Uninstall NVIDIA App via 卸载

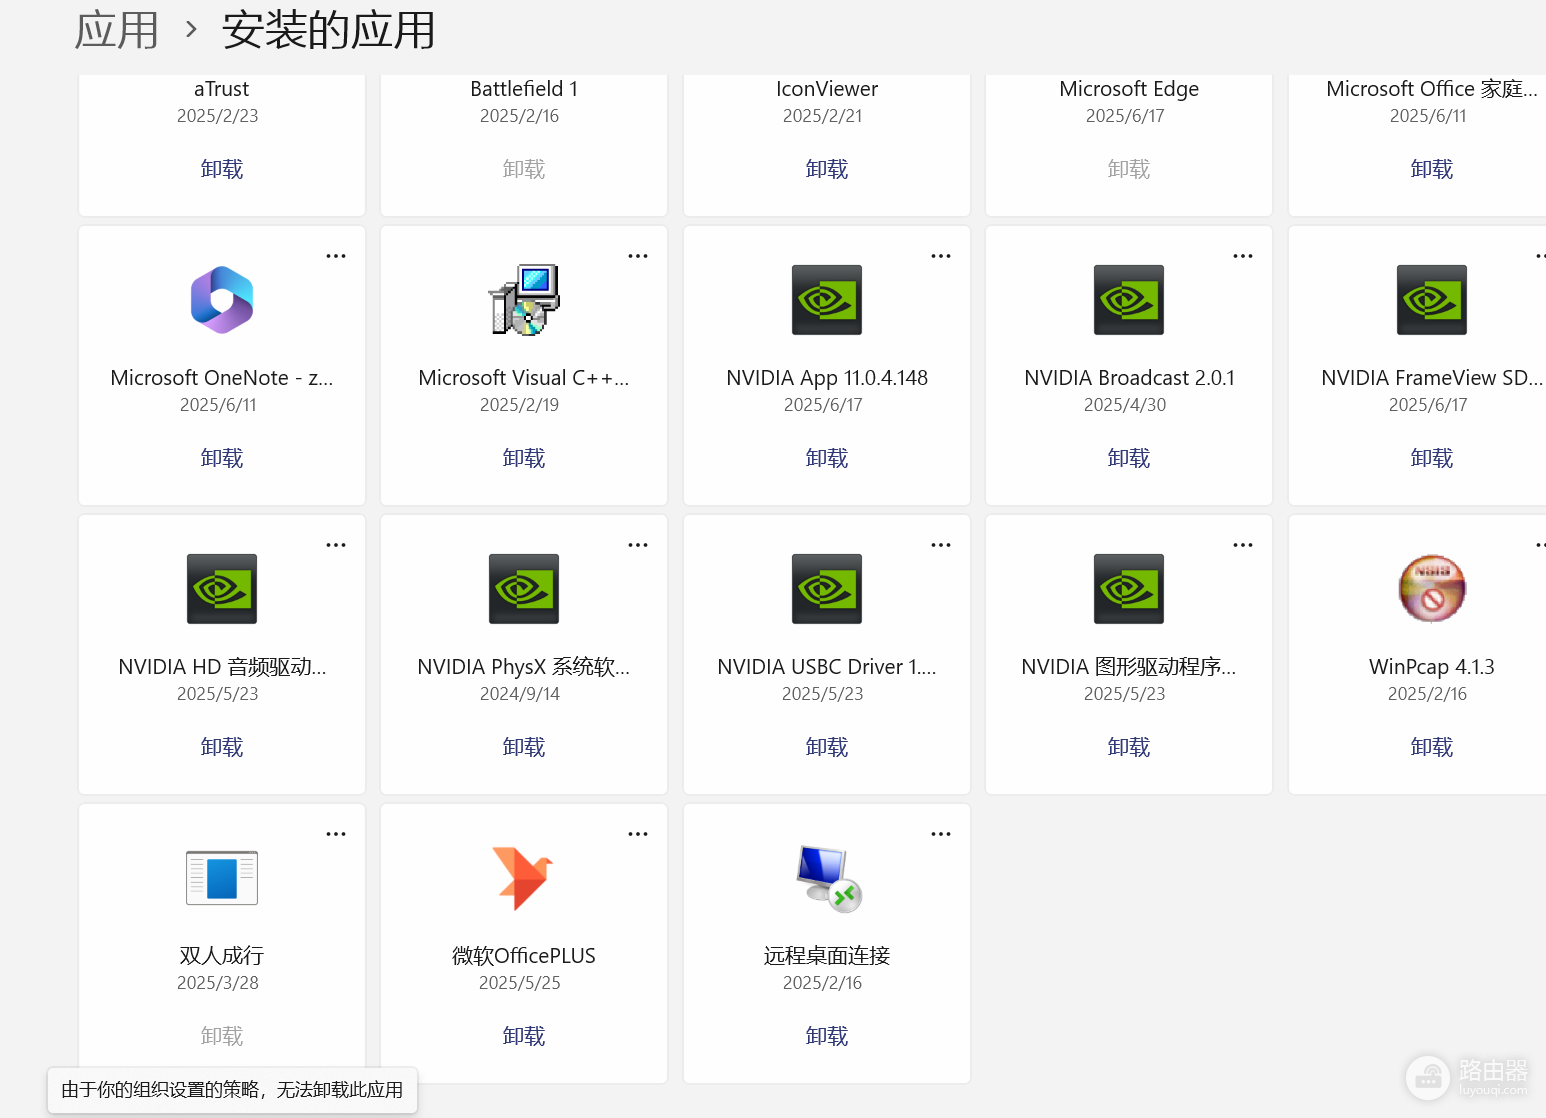point(827,458)
